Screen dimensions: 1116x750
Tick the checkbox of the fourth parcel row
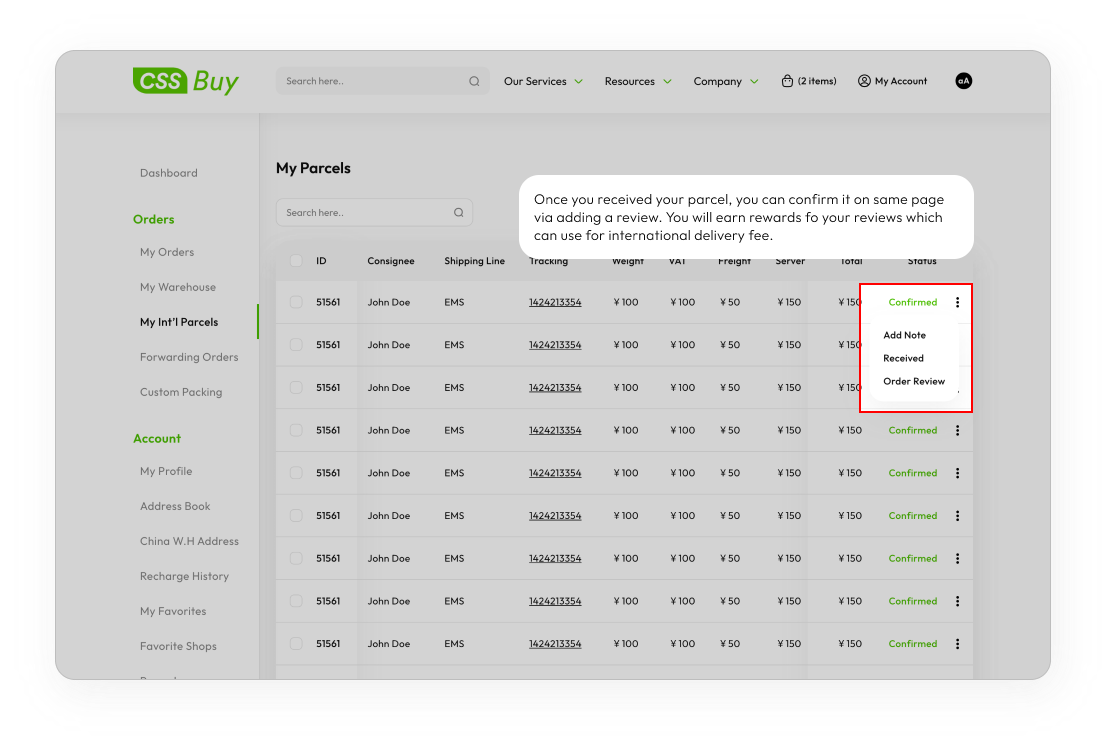point(296,430)
